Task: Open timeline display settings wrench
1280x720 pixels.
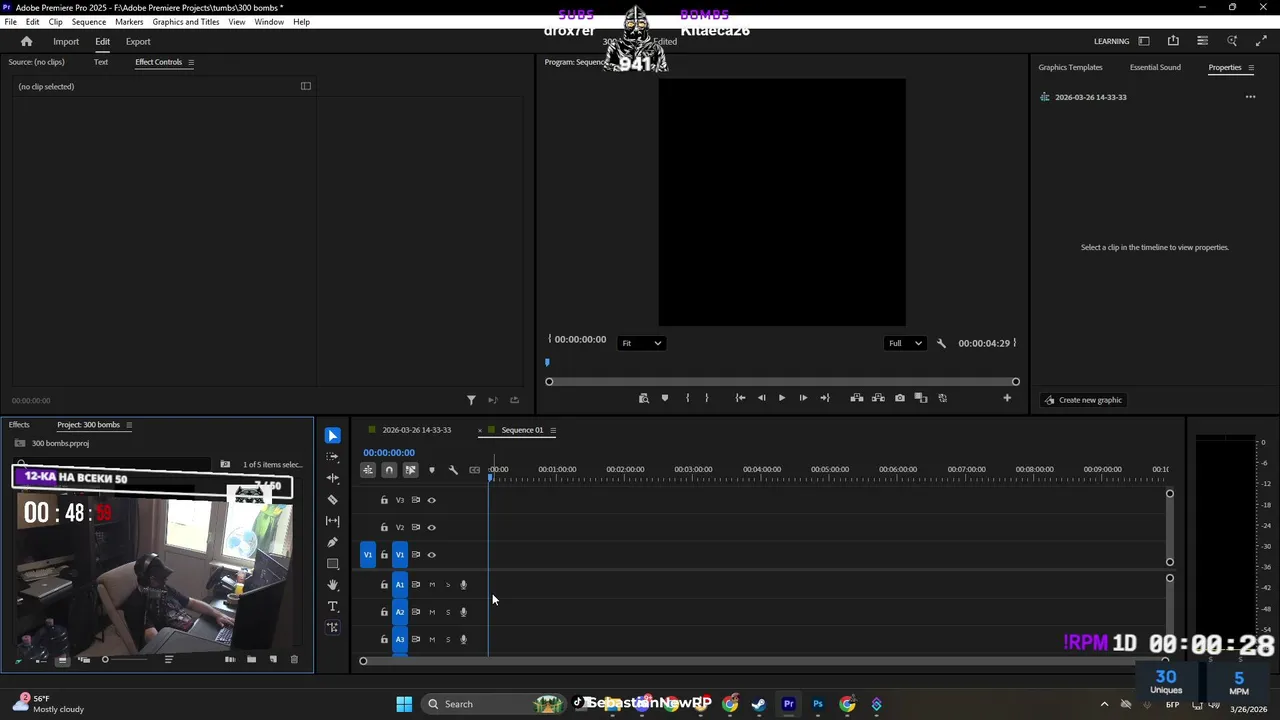Action: [x=453, y=470]
